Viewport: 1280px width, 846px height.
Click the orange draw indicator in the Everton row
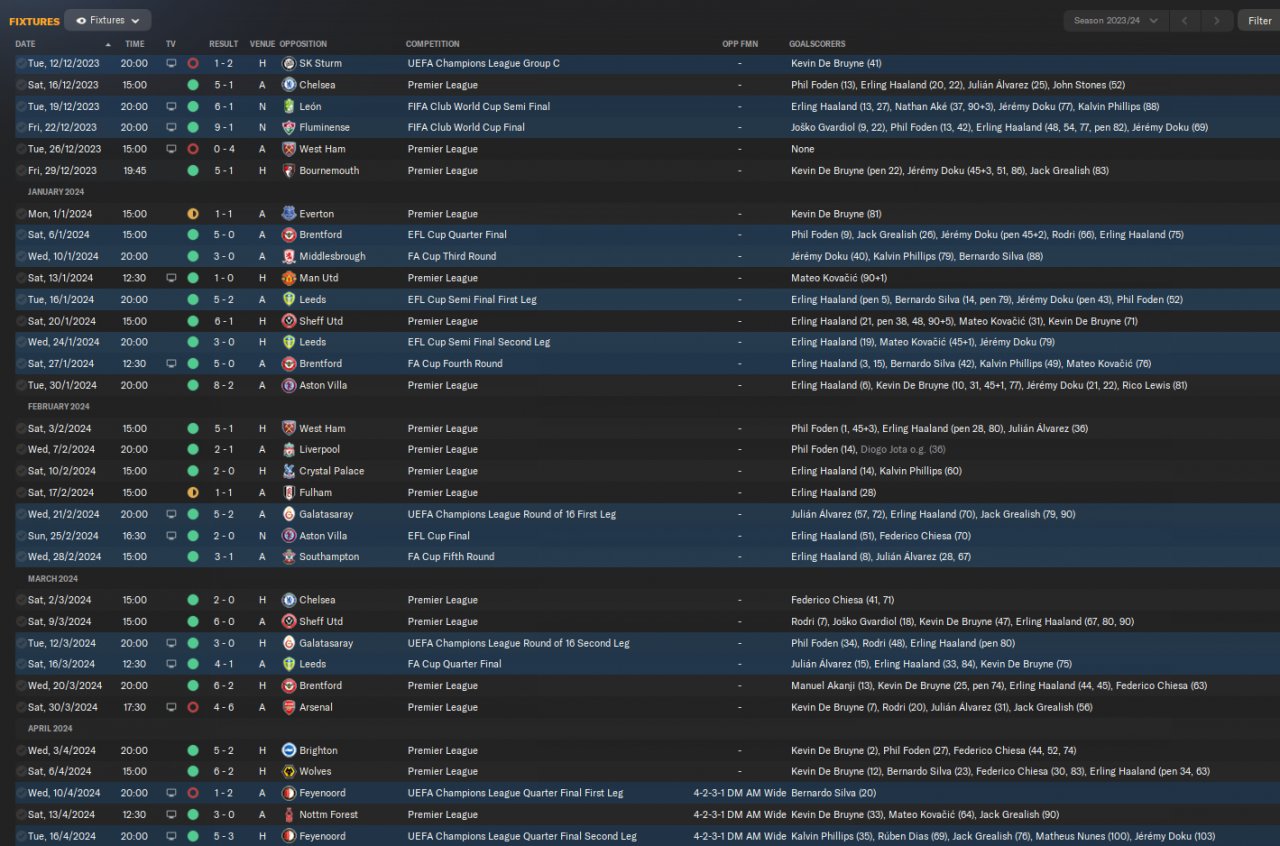click(193, 214)
